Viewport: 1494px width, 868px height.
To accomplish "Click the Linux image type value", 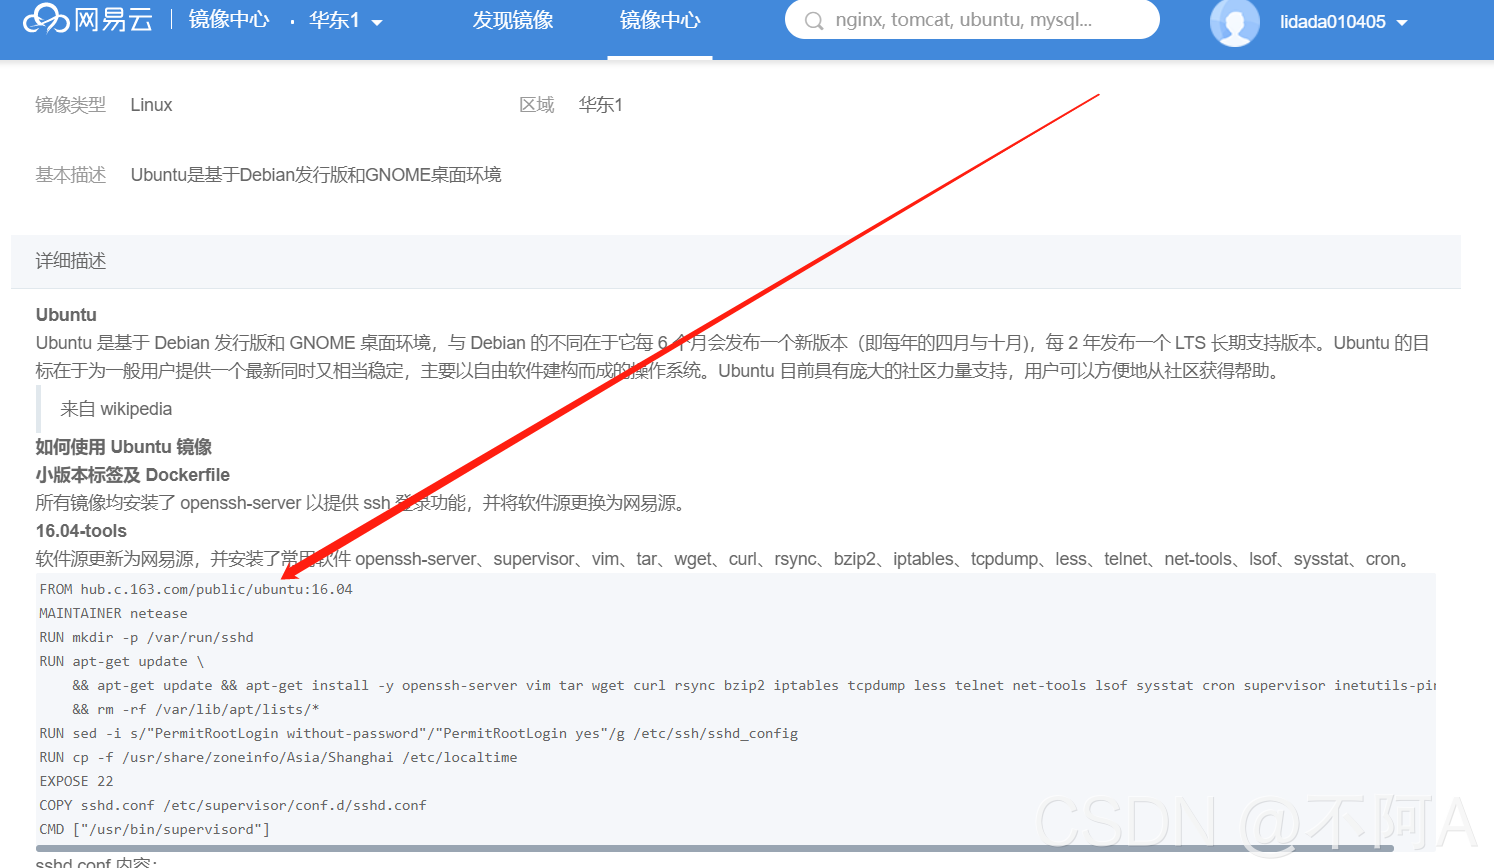I will click(151, 105).
